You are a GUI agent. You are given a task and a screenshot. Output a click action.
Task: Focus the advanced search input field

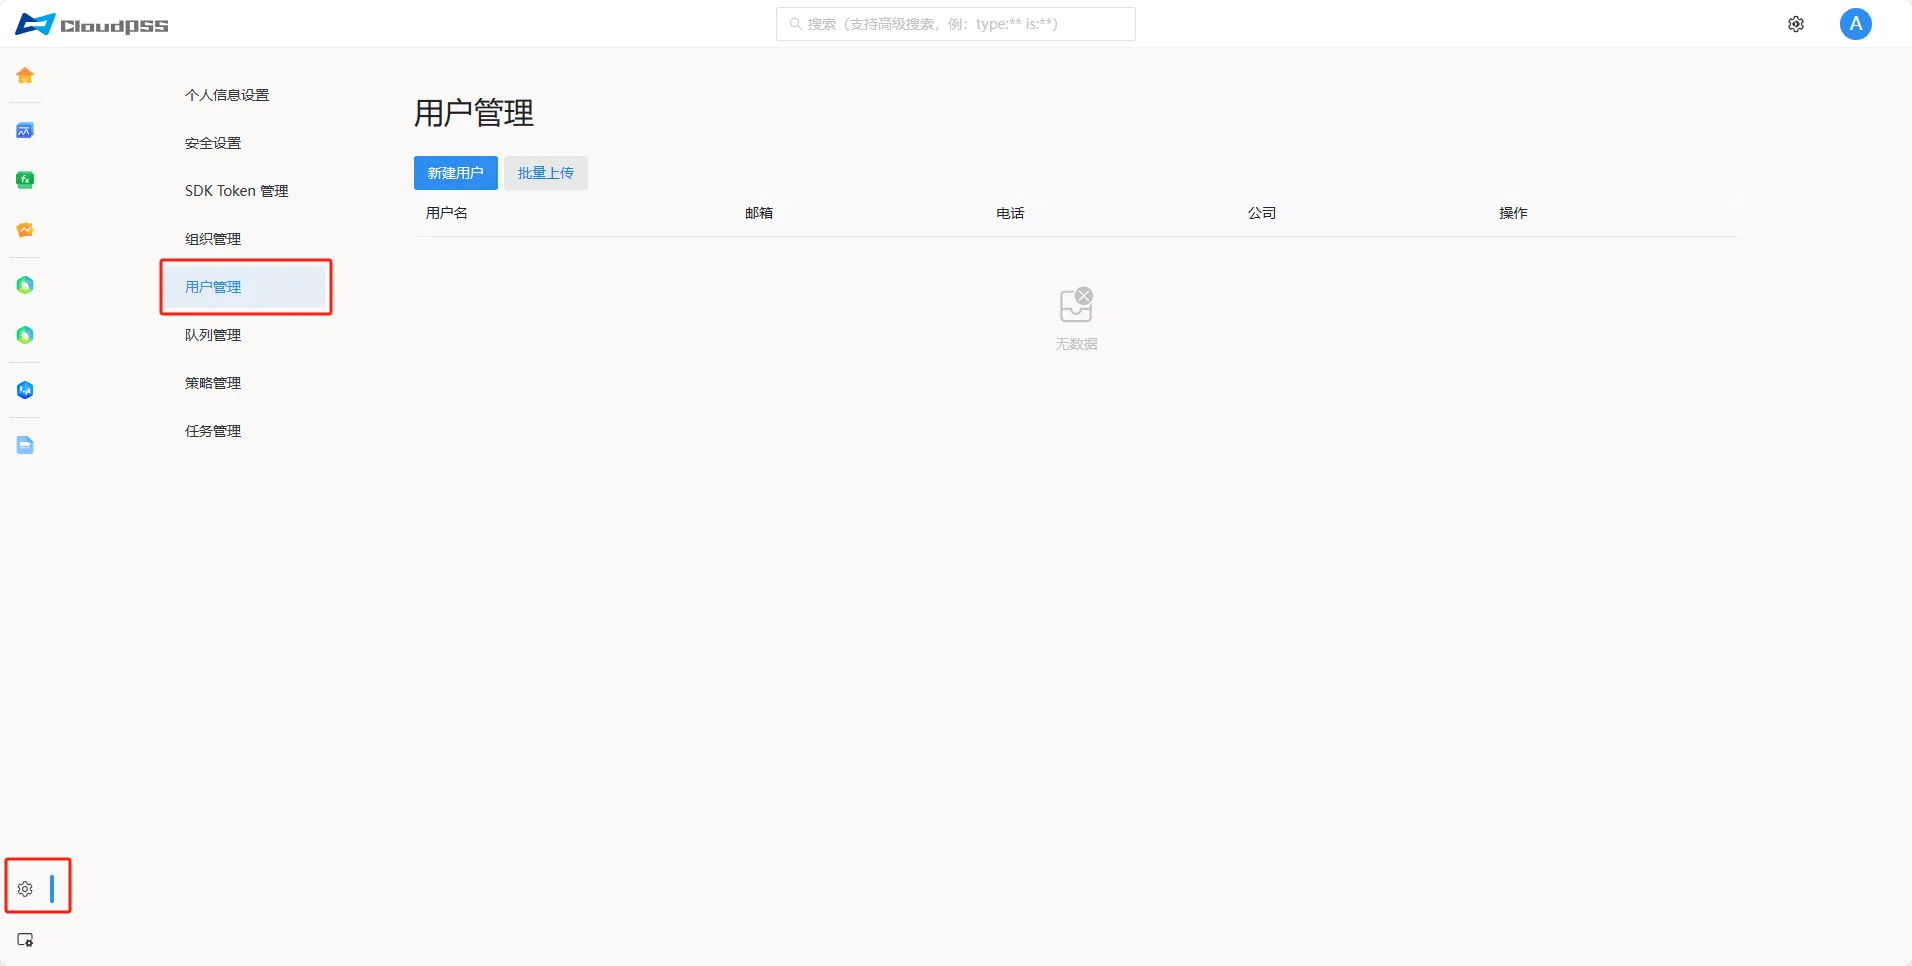coord(956,24)
